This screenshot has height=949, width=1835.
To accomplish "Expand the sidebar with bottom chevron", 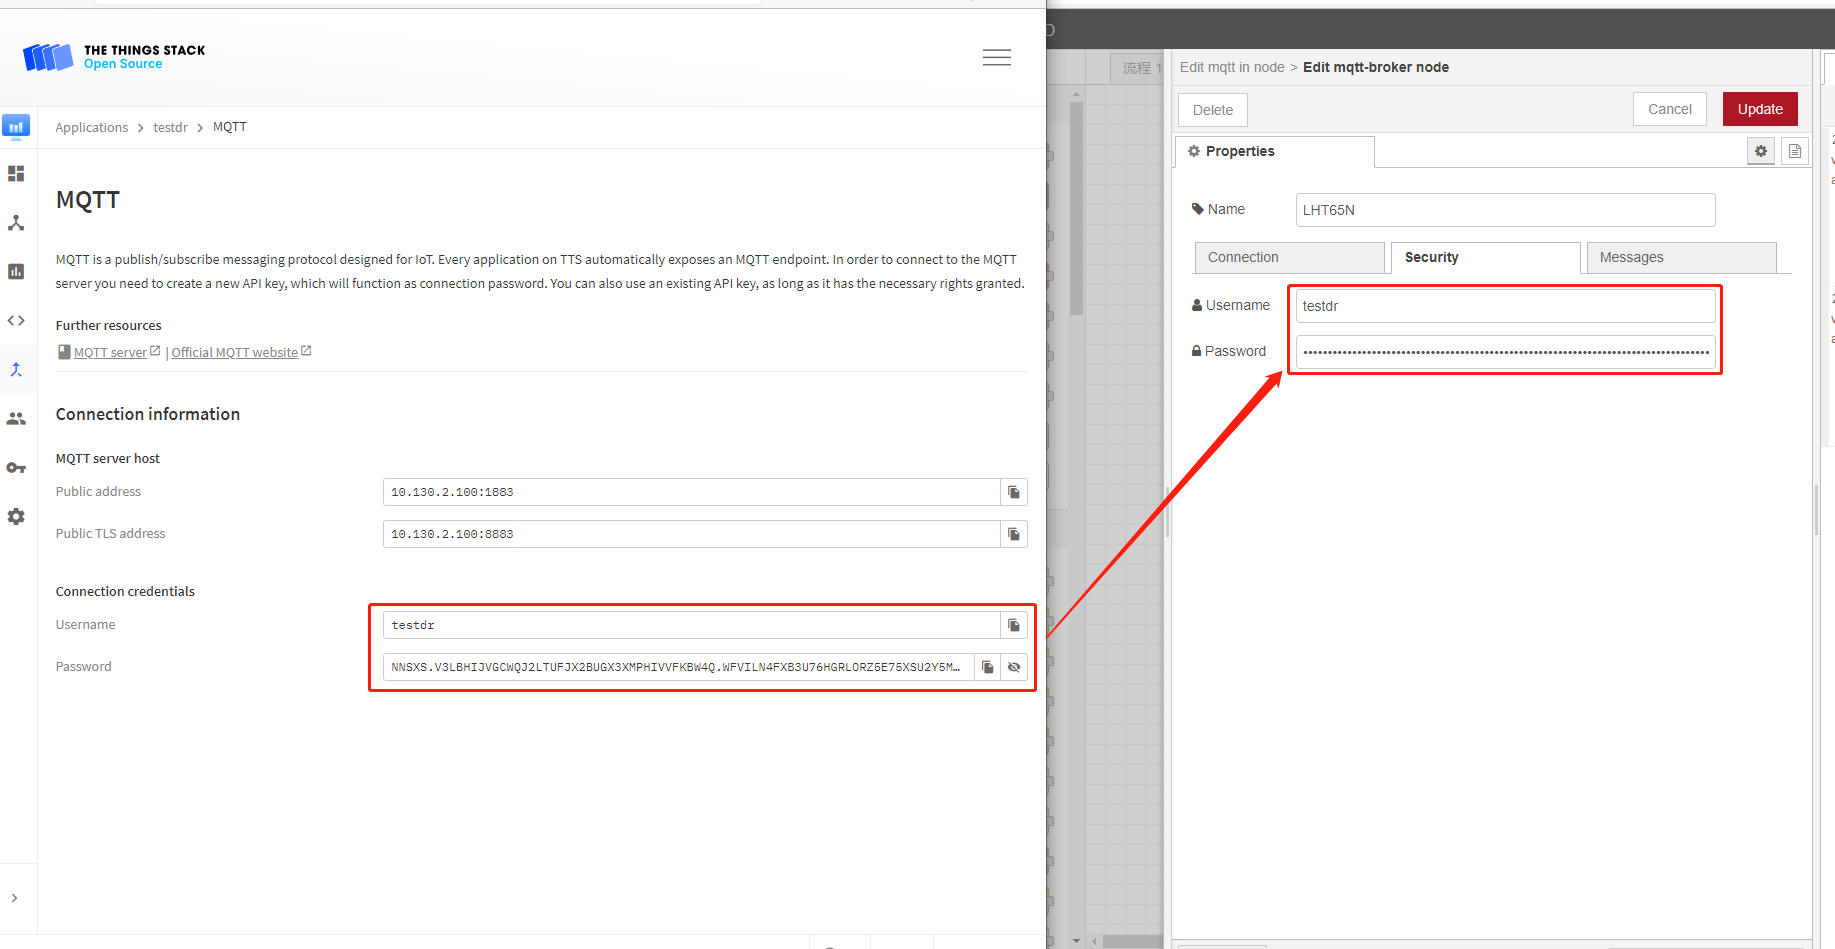I will [14, 898].
